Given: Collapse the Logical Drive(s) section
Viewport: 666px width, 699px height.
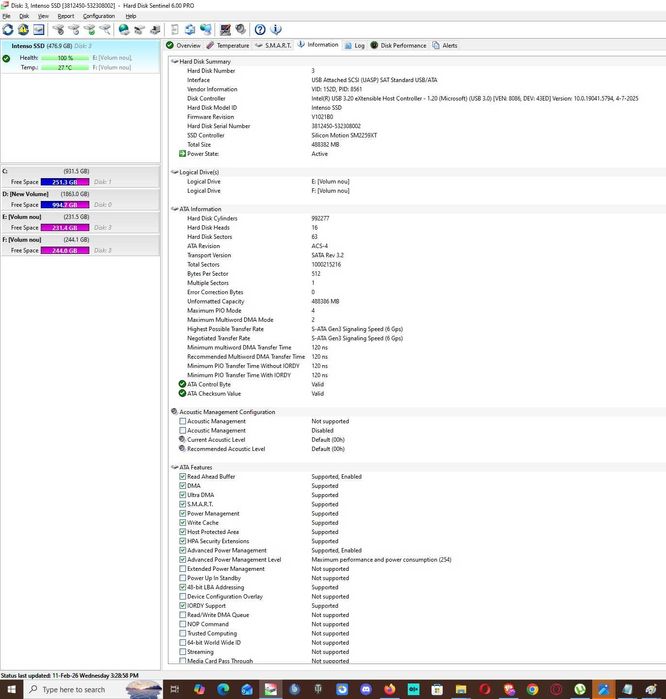Looking at the screenshot, I should click(x=174, y=172).
